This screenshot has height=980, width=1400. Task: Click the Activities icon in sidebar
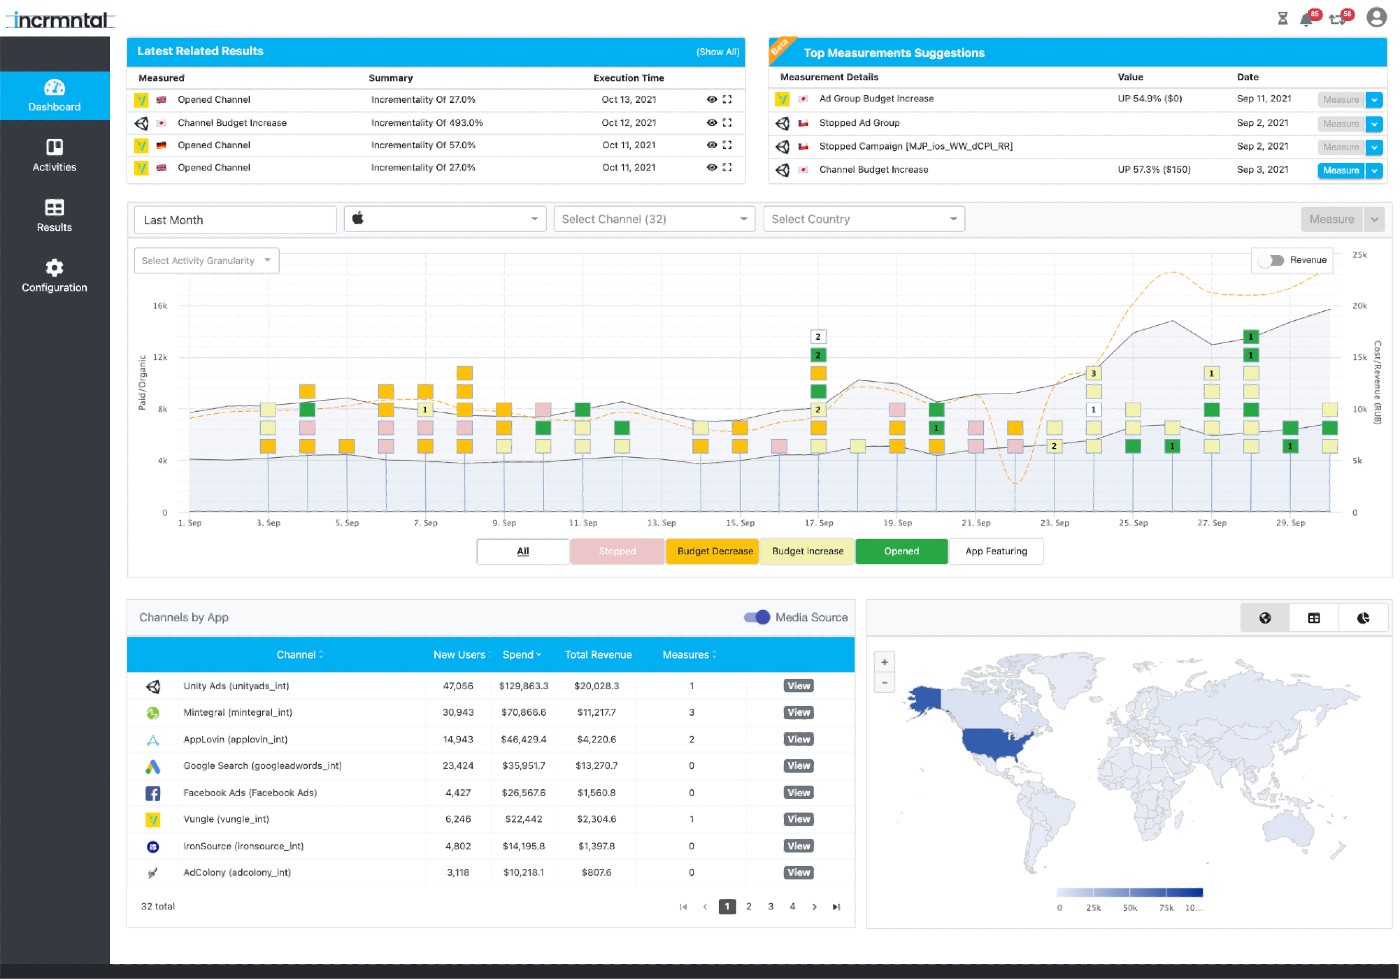[x=55, y=147]
